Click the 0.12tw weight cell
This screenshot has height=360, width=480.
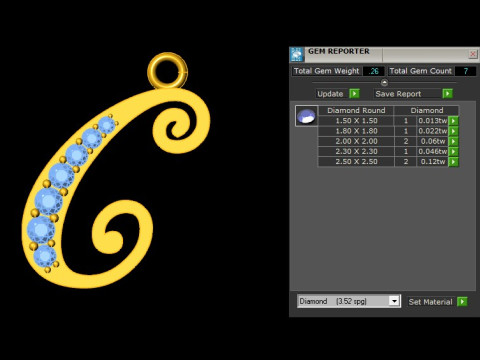(x=432, y=162)
